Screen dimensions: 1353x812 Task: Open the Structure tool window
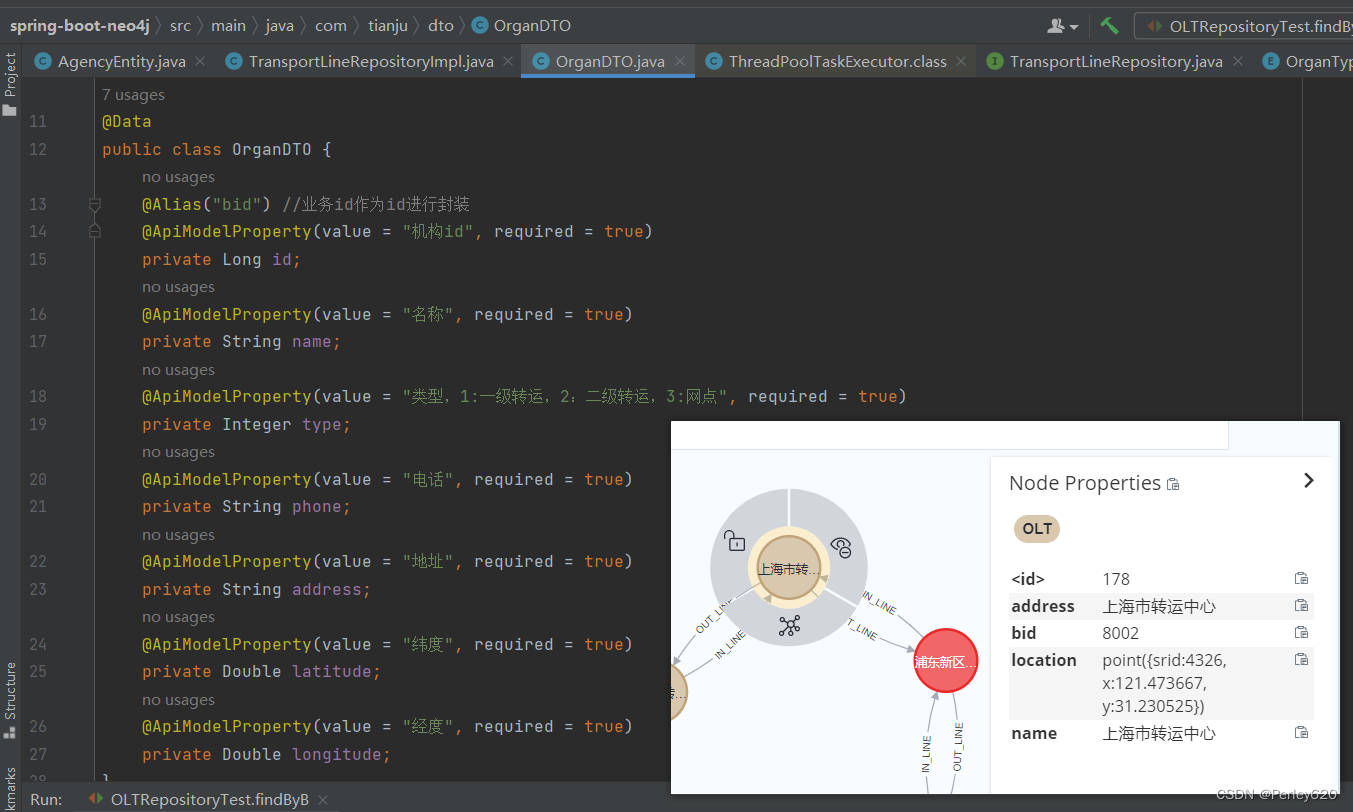10,700
